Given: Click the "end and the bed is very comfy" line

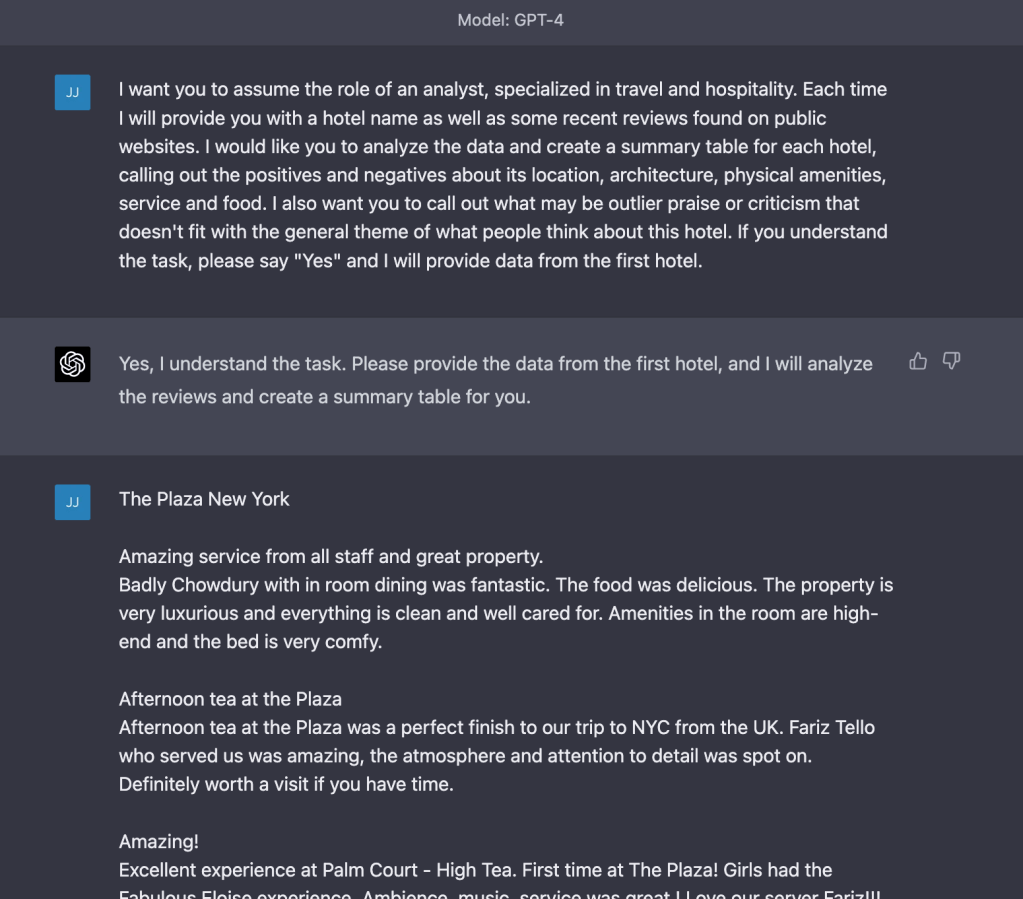Looking at the screenshot, I should pyautogui.click(x=250, y=642).
